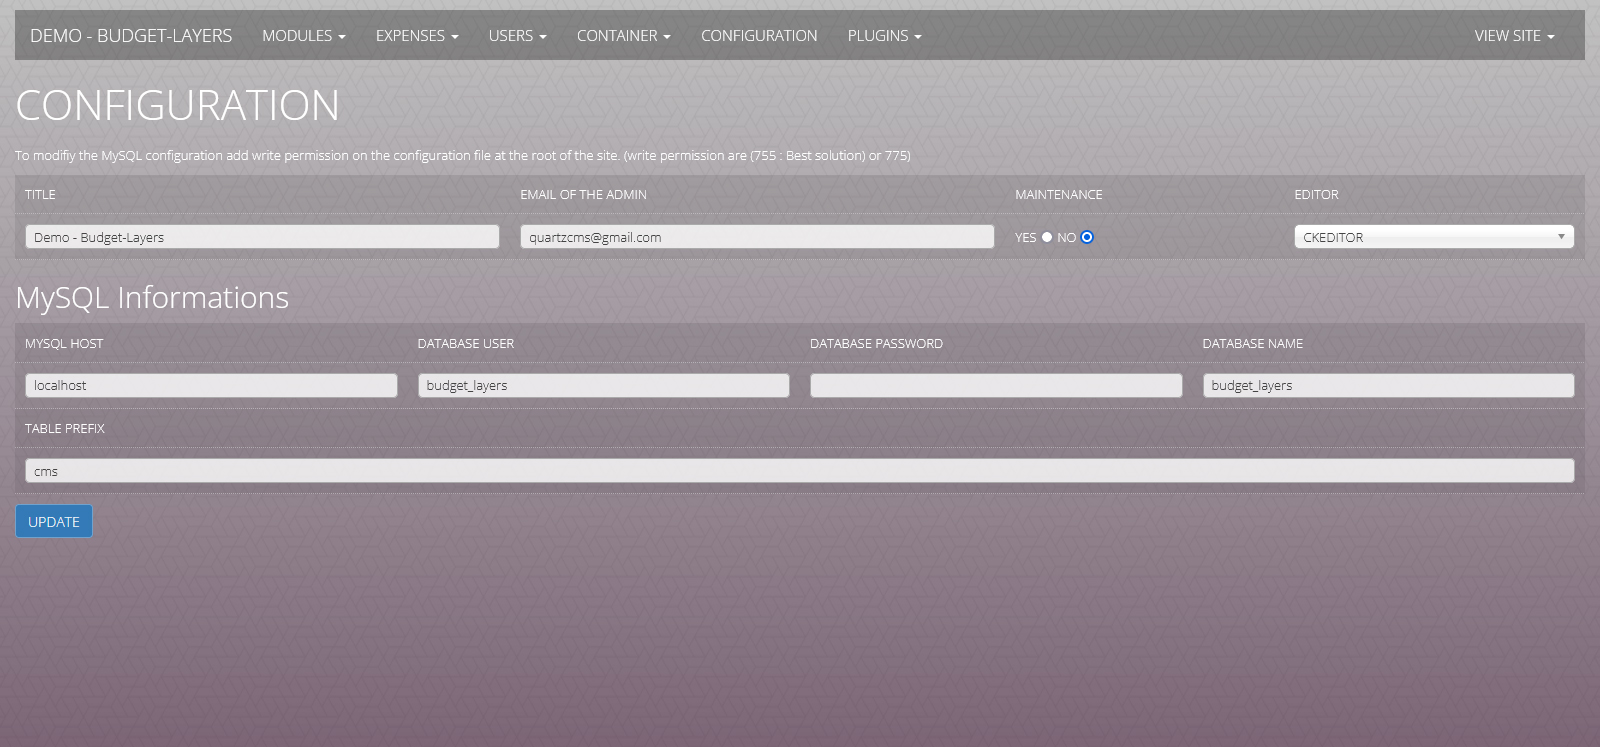
Task: Open the Plugins dropdown menu
Action: (x=884, y=36)
